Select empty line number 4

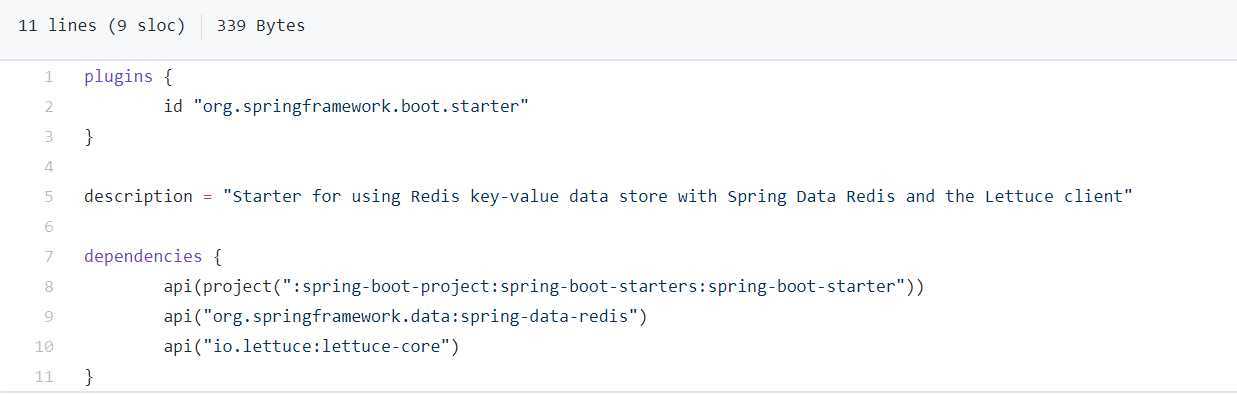coord(48,167)
